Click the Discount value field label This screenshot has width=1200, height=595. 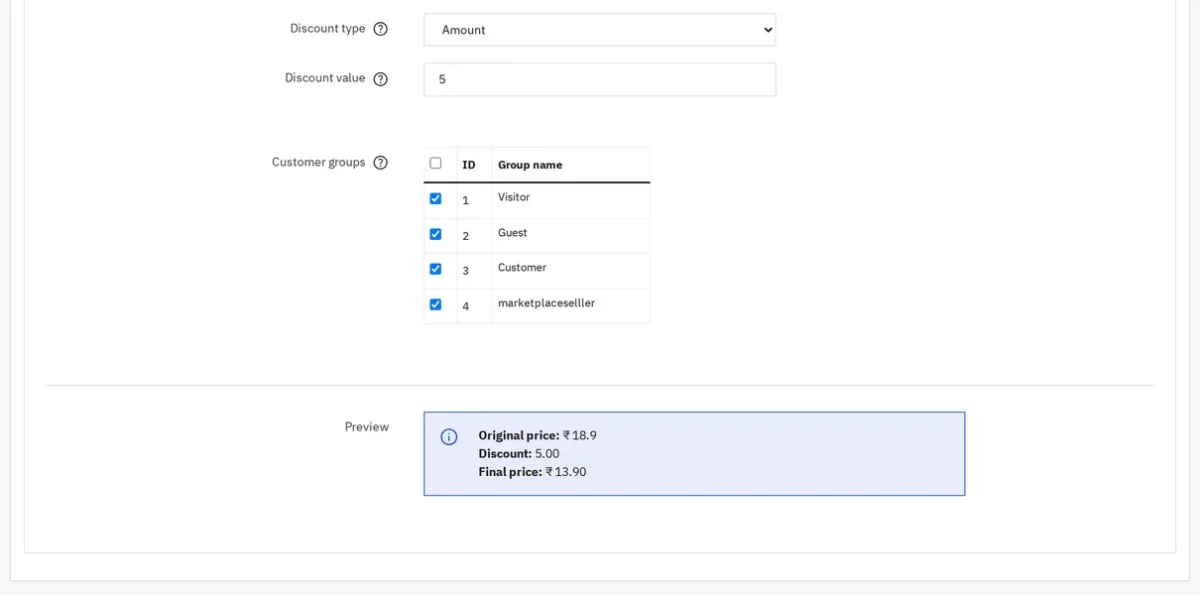[325, 78]
